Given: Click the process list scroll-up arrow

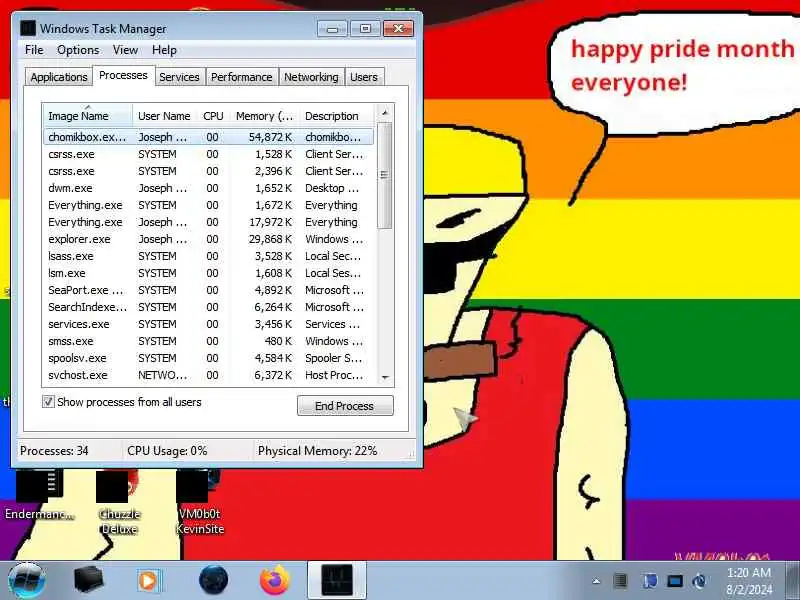Looking at the screenshot, I should [x=385, y=112].
